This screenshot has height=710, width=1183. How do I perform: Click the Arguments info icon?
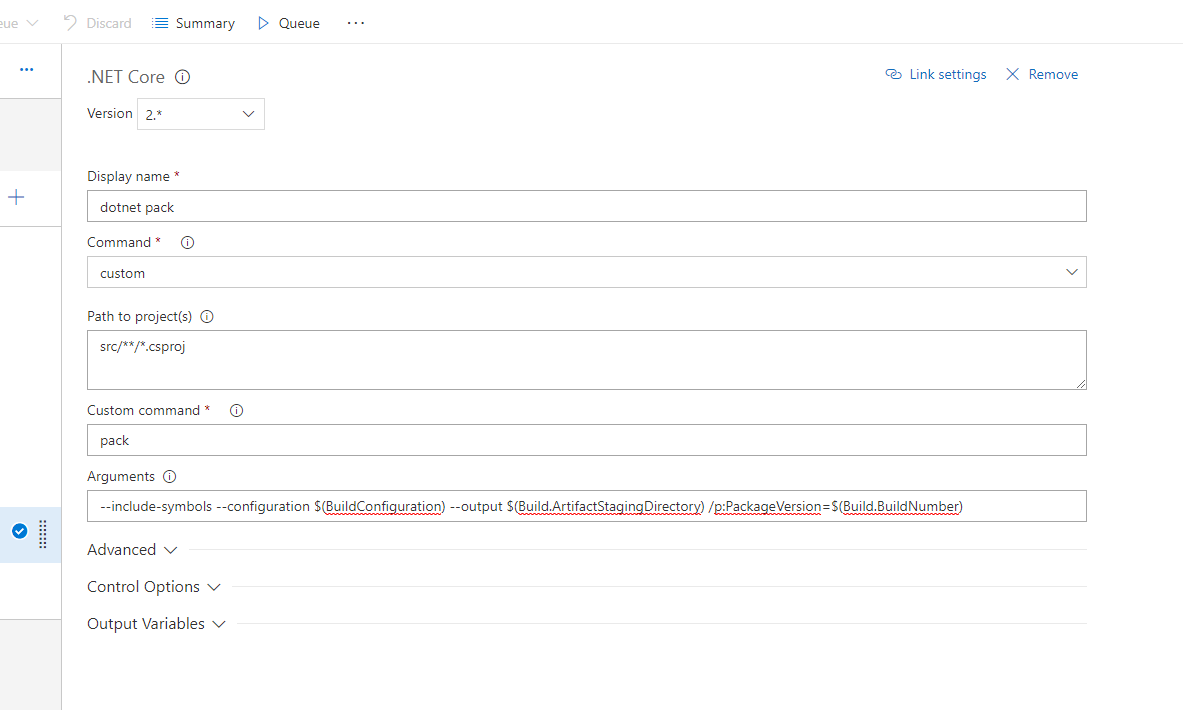tap(170, 476)
